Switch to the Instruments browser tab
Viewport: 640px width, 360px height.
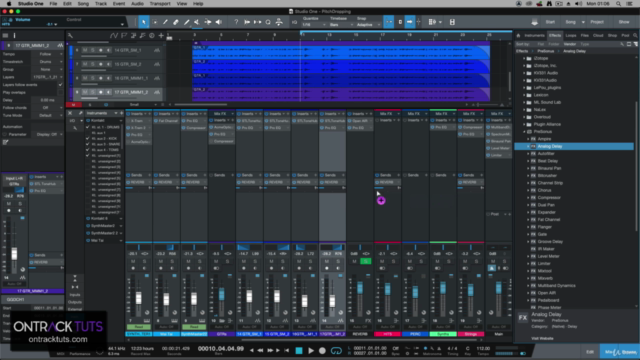tap(534, 36)
